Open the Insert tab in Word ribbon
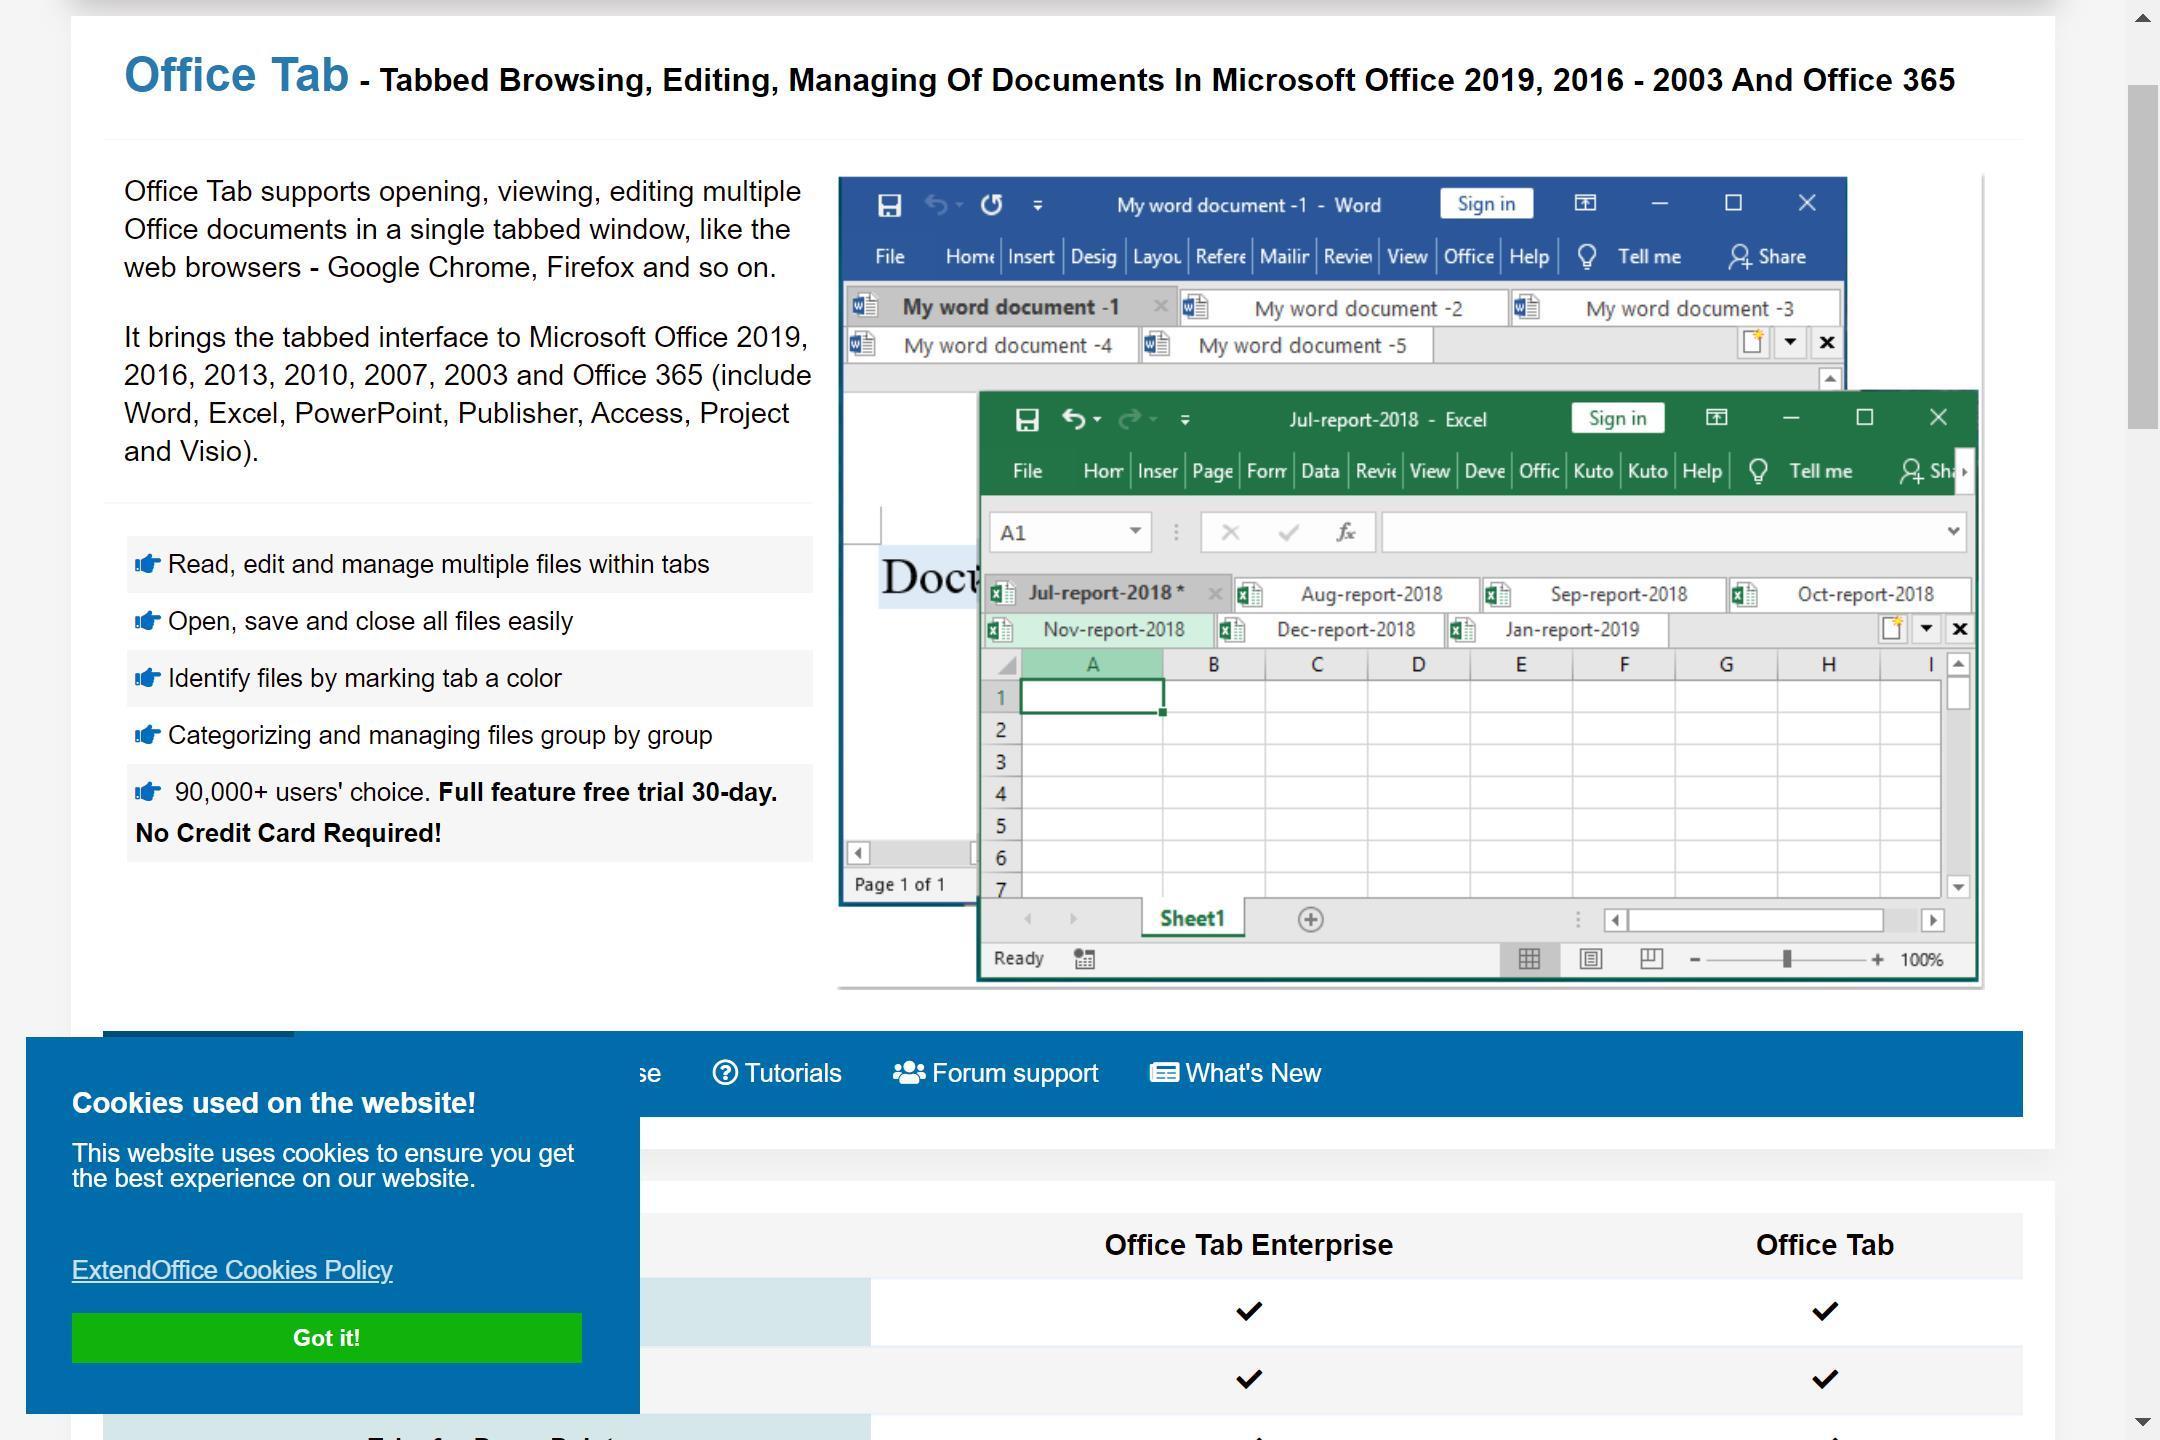The image size is (2160, 1440). pyautogui.click(x=1030, y=257)
